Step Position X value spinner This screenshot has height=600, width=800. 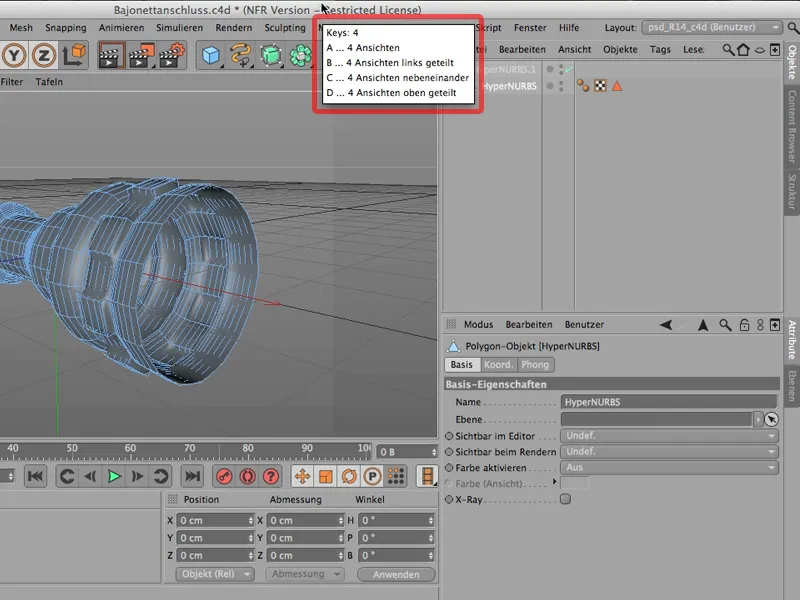(x=251, y=520)
